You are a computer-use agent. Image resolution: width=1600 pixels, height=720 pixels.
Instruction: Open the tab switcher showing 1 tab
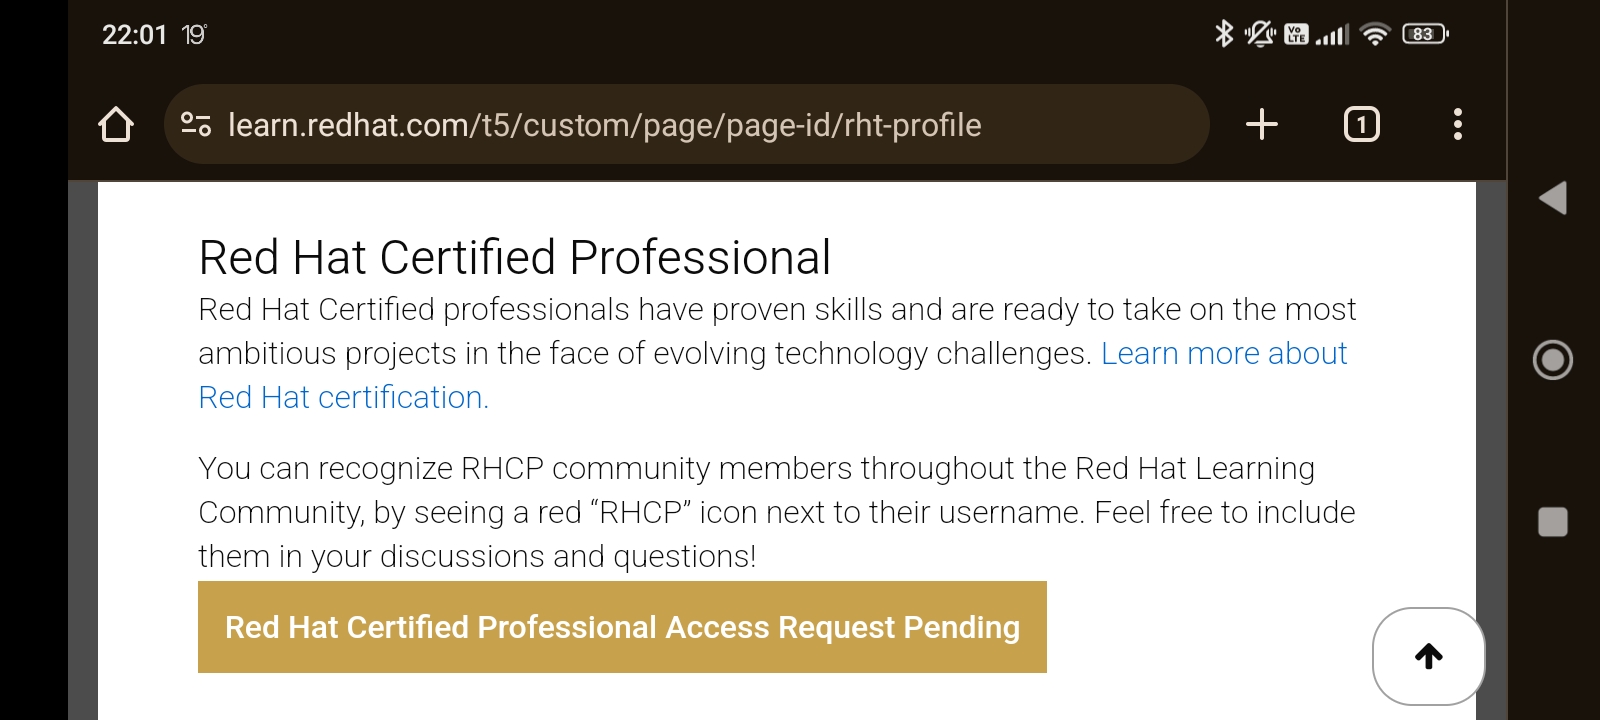tap(1361, 124)
